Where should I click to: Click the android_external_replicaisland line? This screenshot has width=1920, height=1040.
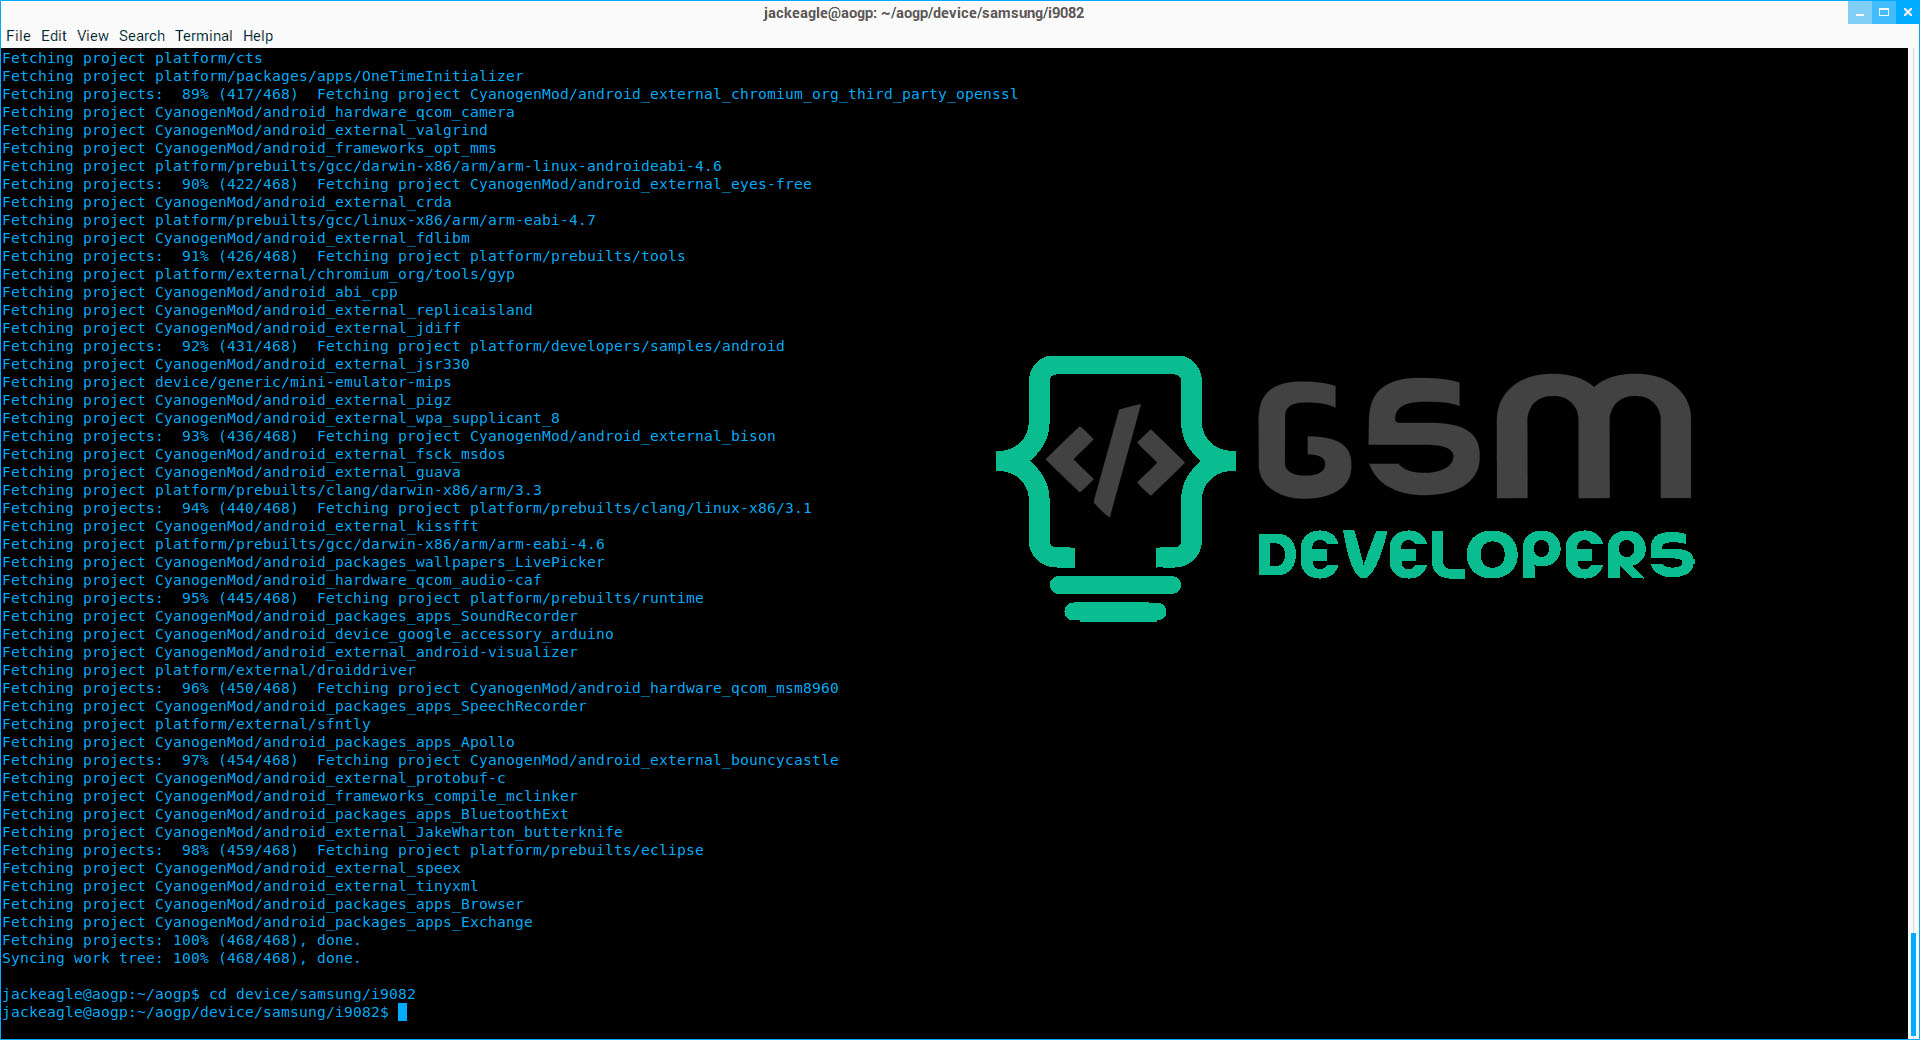point(267,311)
